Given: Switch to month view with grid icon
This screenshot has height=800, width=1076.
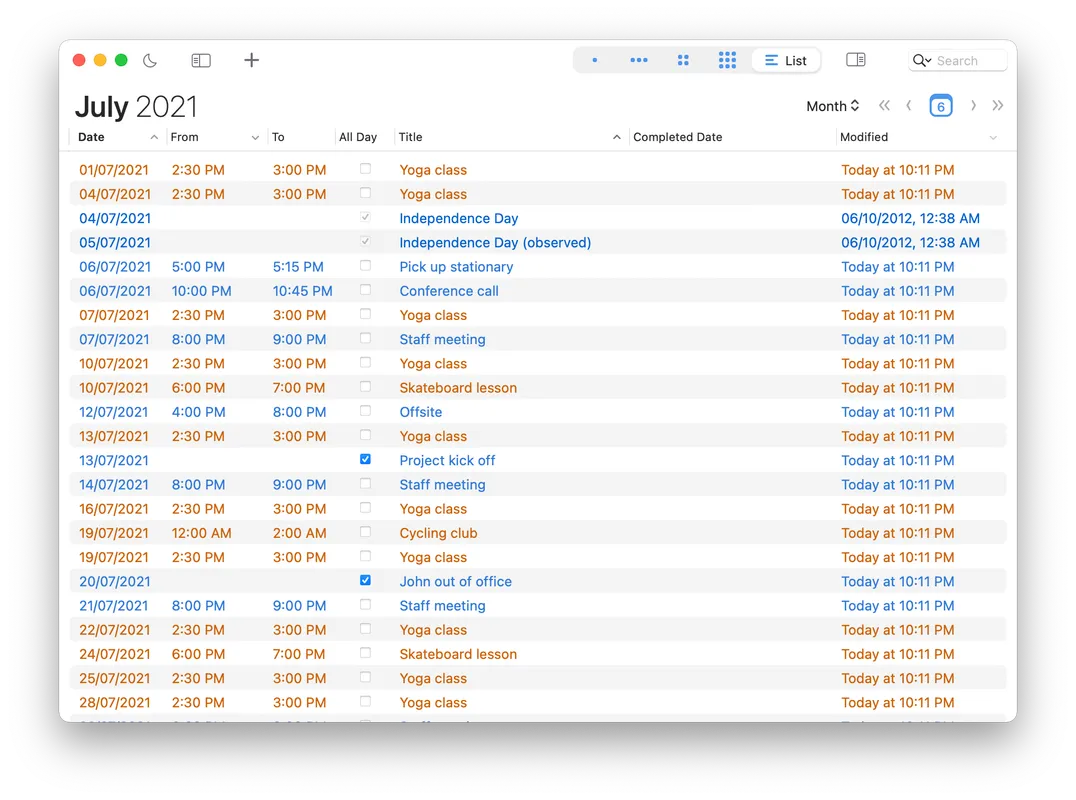Looking at the screenshot, I should [683, 60].
